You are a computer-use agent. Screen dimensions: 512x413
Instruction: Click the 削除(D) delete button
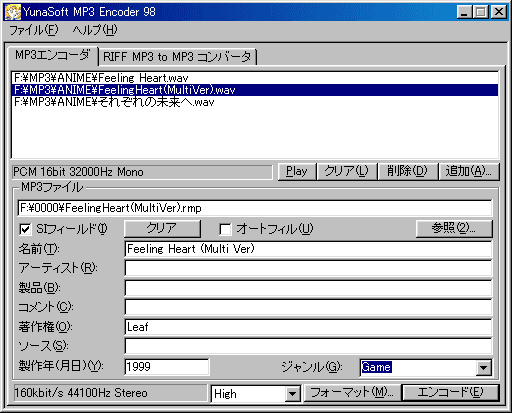(x=407, y=172)
